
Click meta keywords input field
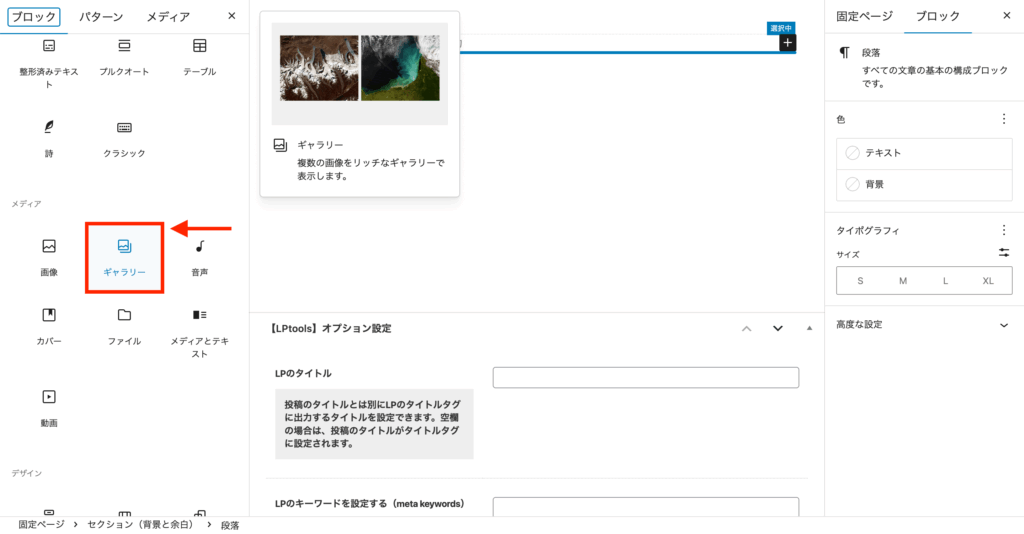[x=646, y=507]
